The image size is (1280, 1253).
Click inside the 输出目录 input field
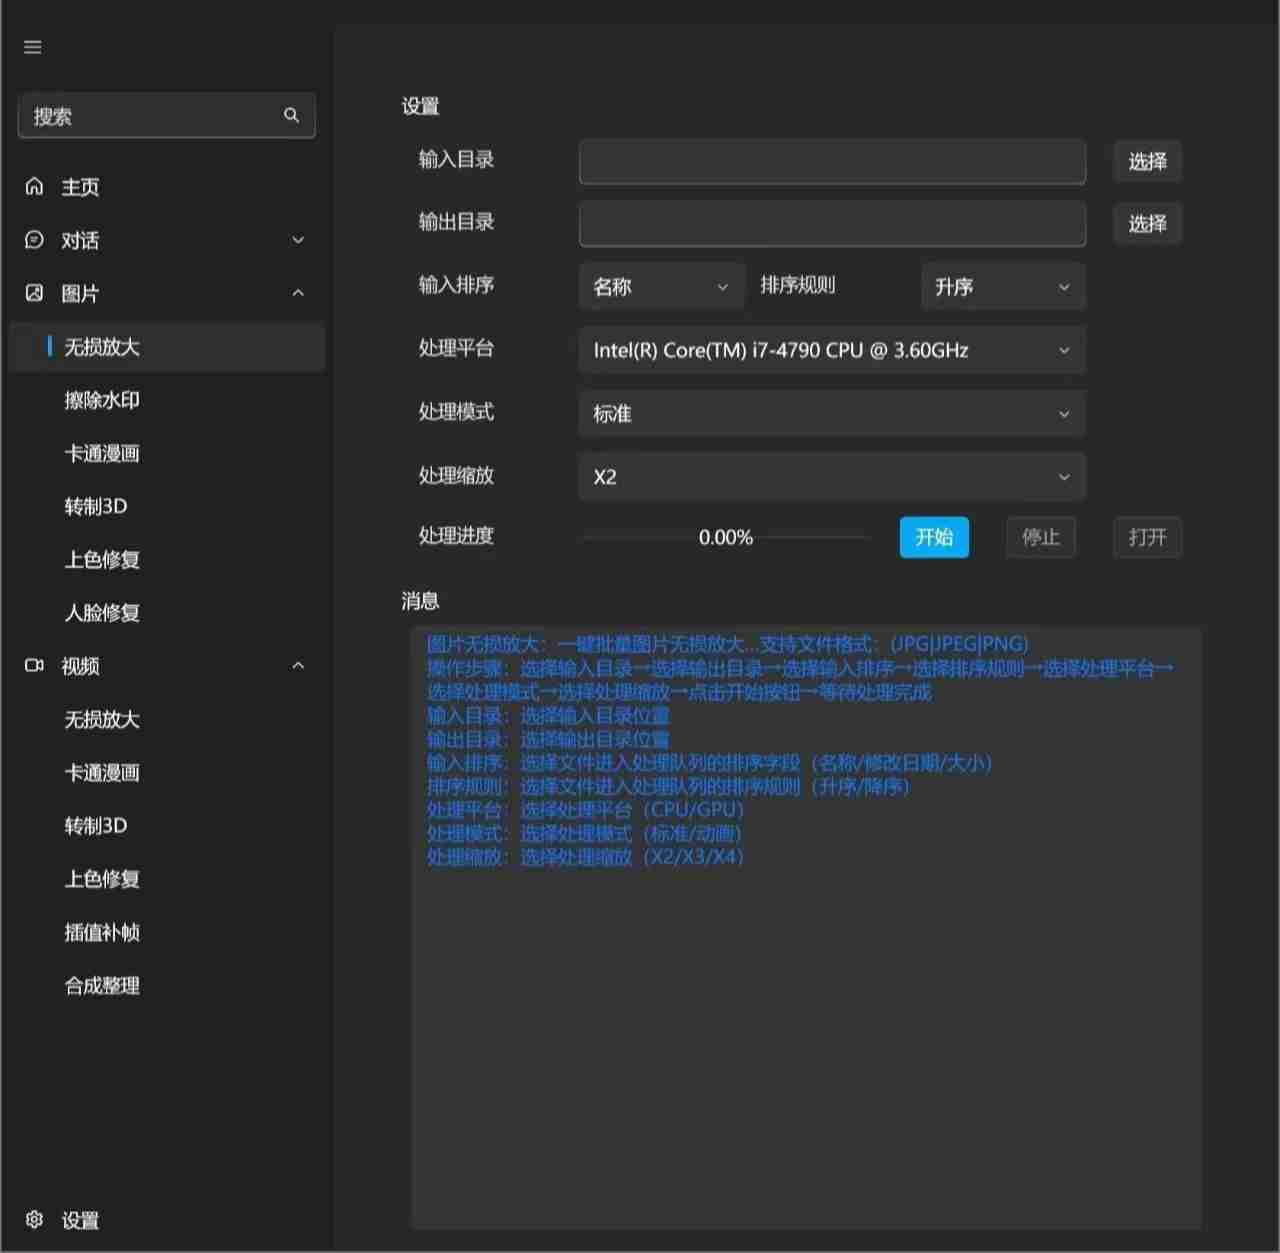tap(831, 223)
